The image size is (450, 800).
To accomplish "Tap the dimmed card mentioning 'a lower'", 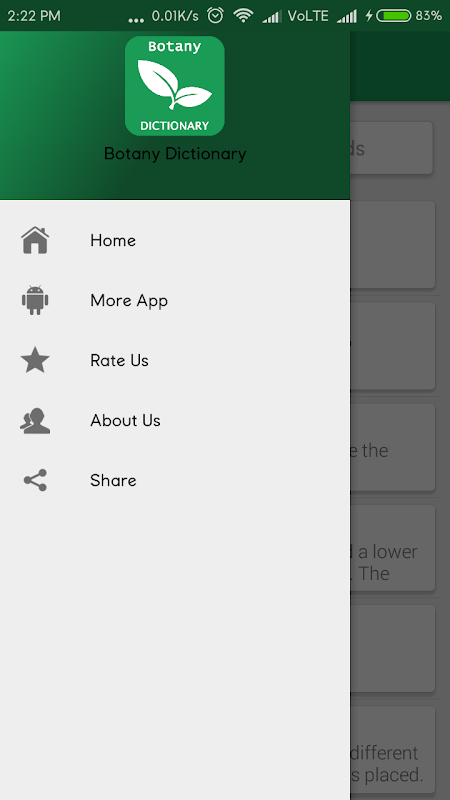I will [x=392, y=547].
